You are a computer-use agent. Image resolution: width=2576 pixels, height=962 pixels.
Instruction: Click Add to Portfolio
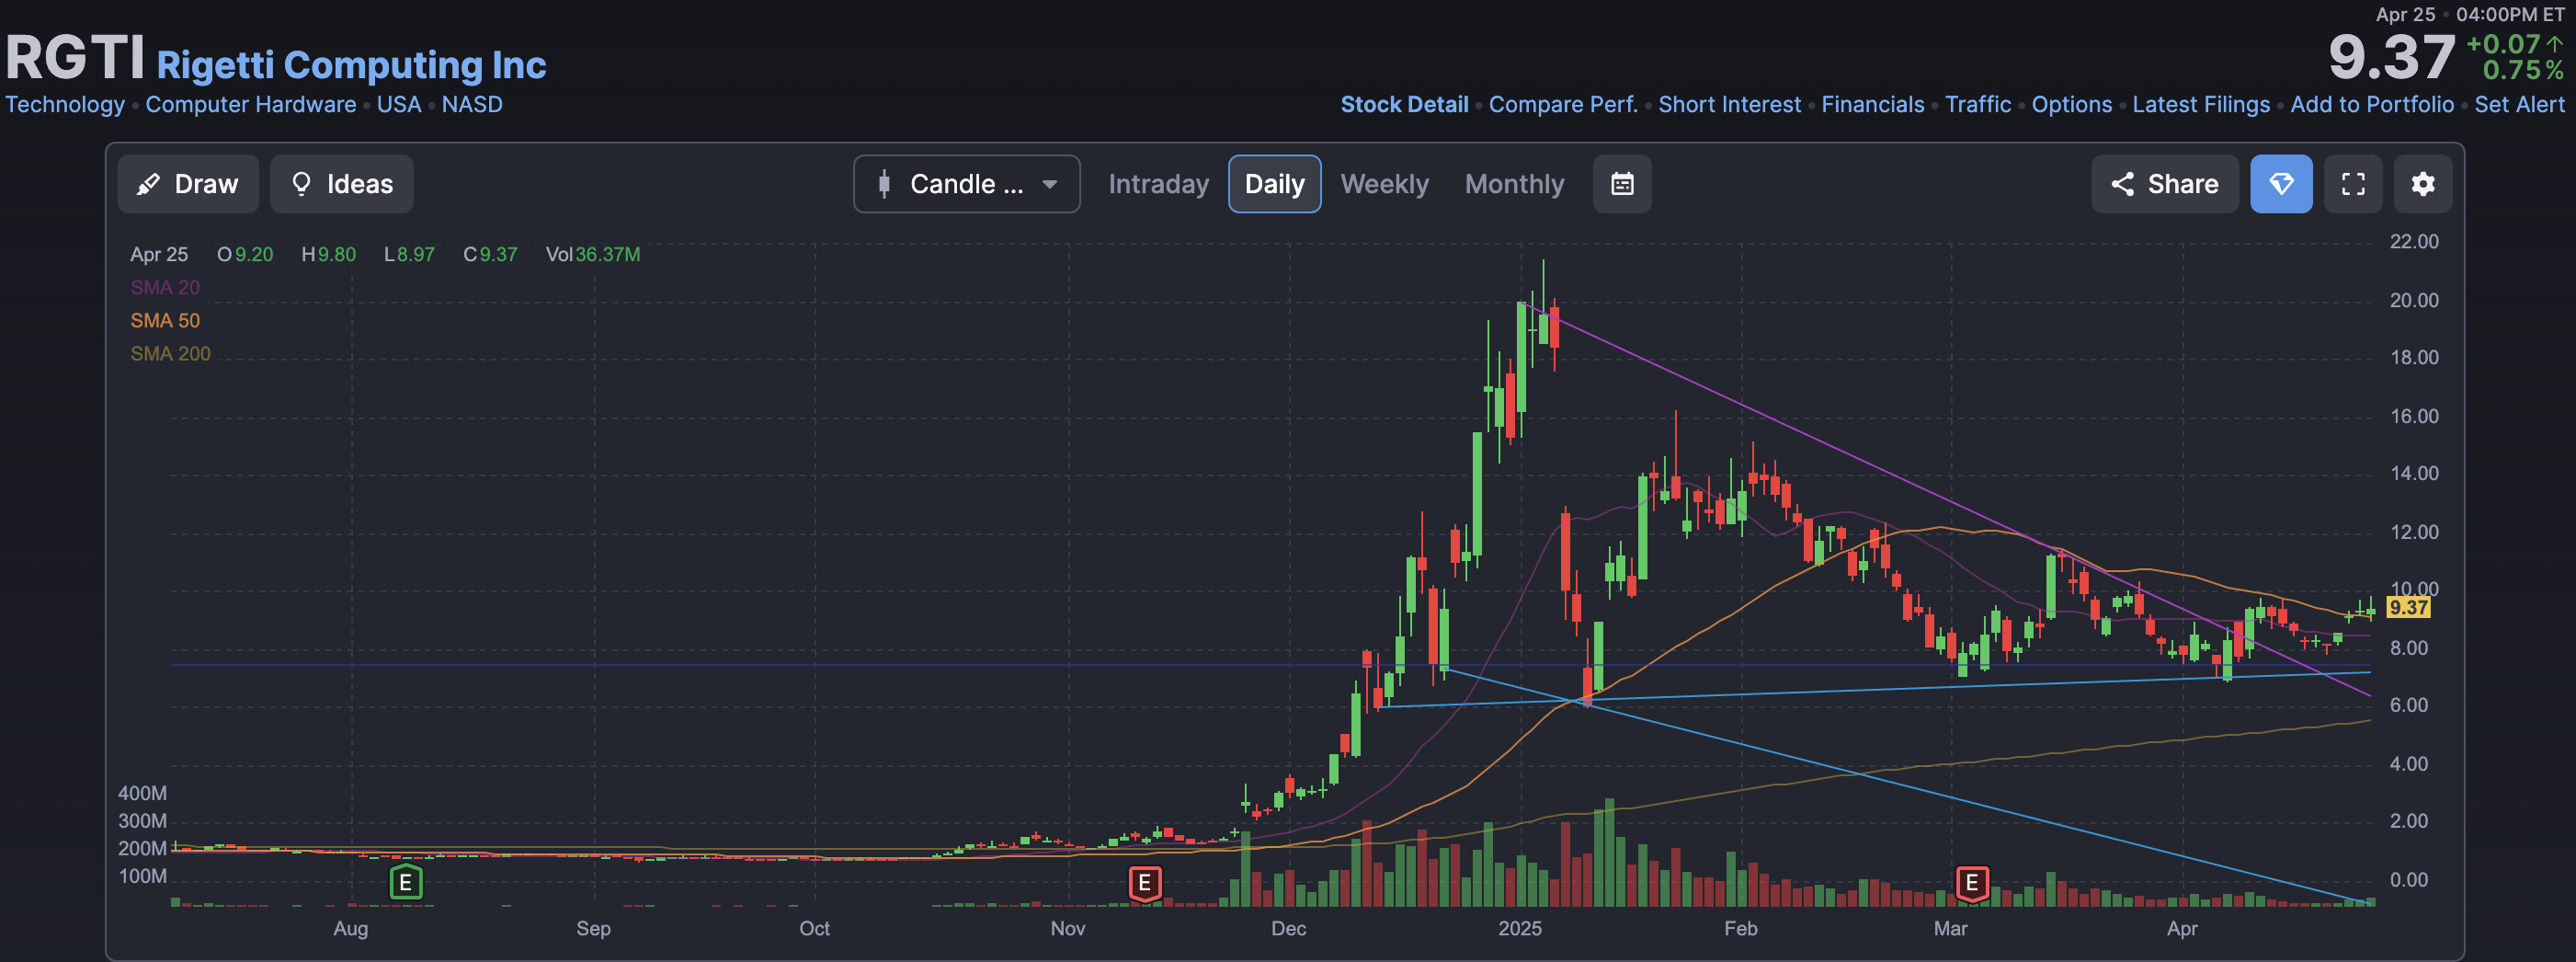click(2371, 104)
